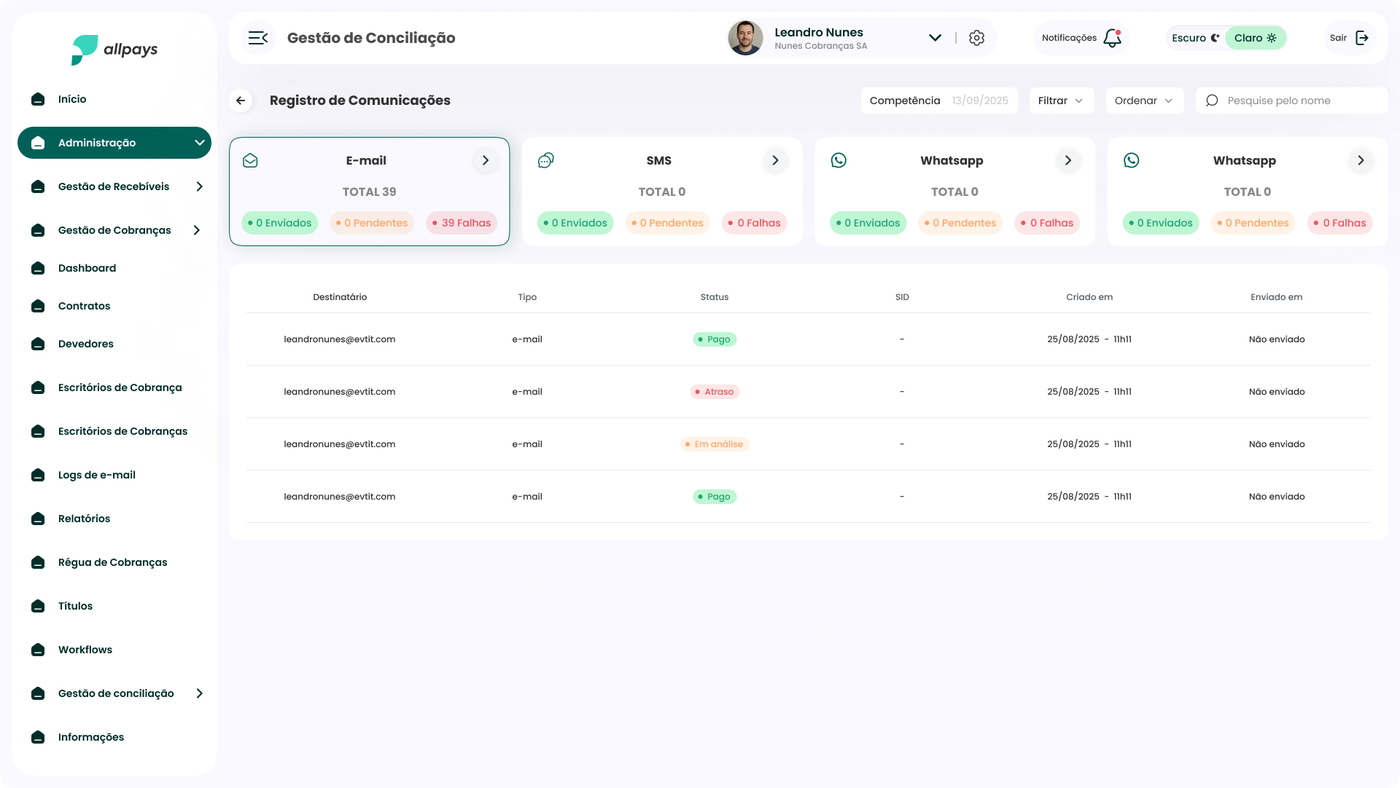Click the Devedores sidebar icon
This screenshot has width=1400, height=788.
point(38,344)
